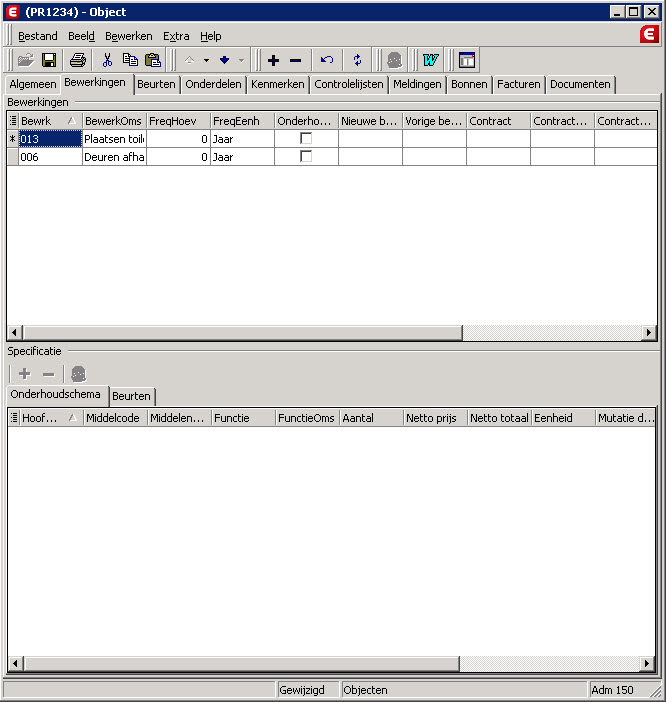Click horizontal scrollbar thumb of Specificatie grid
Image resolution: width=666 pixels, height=702 pixels.
click(x=242, y=664)
